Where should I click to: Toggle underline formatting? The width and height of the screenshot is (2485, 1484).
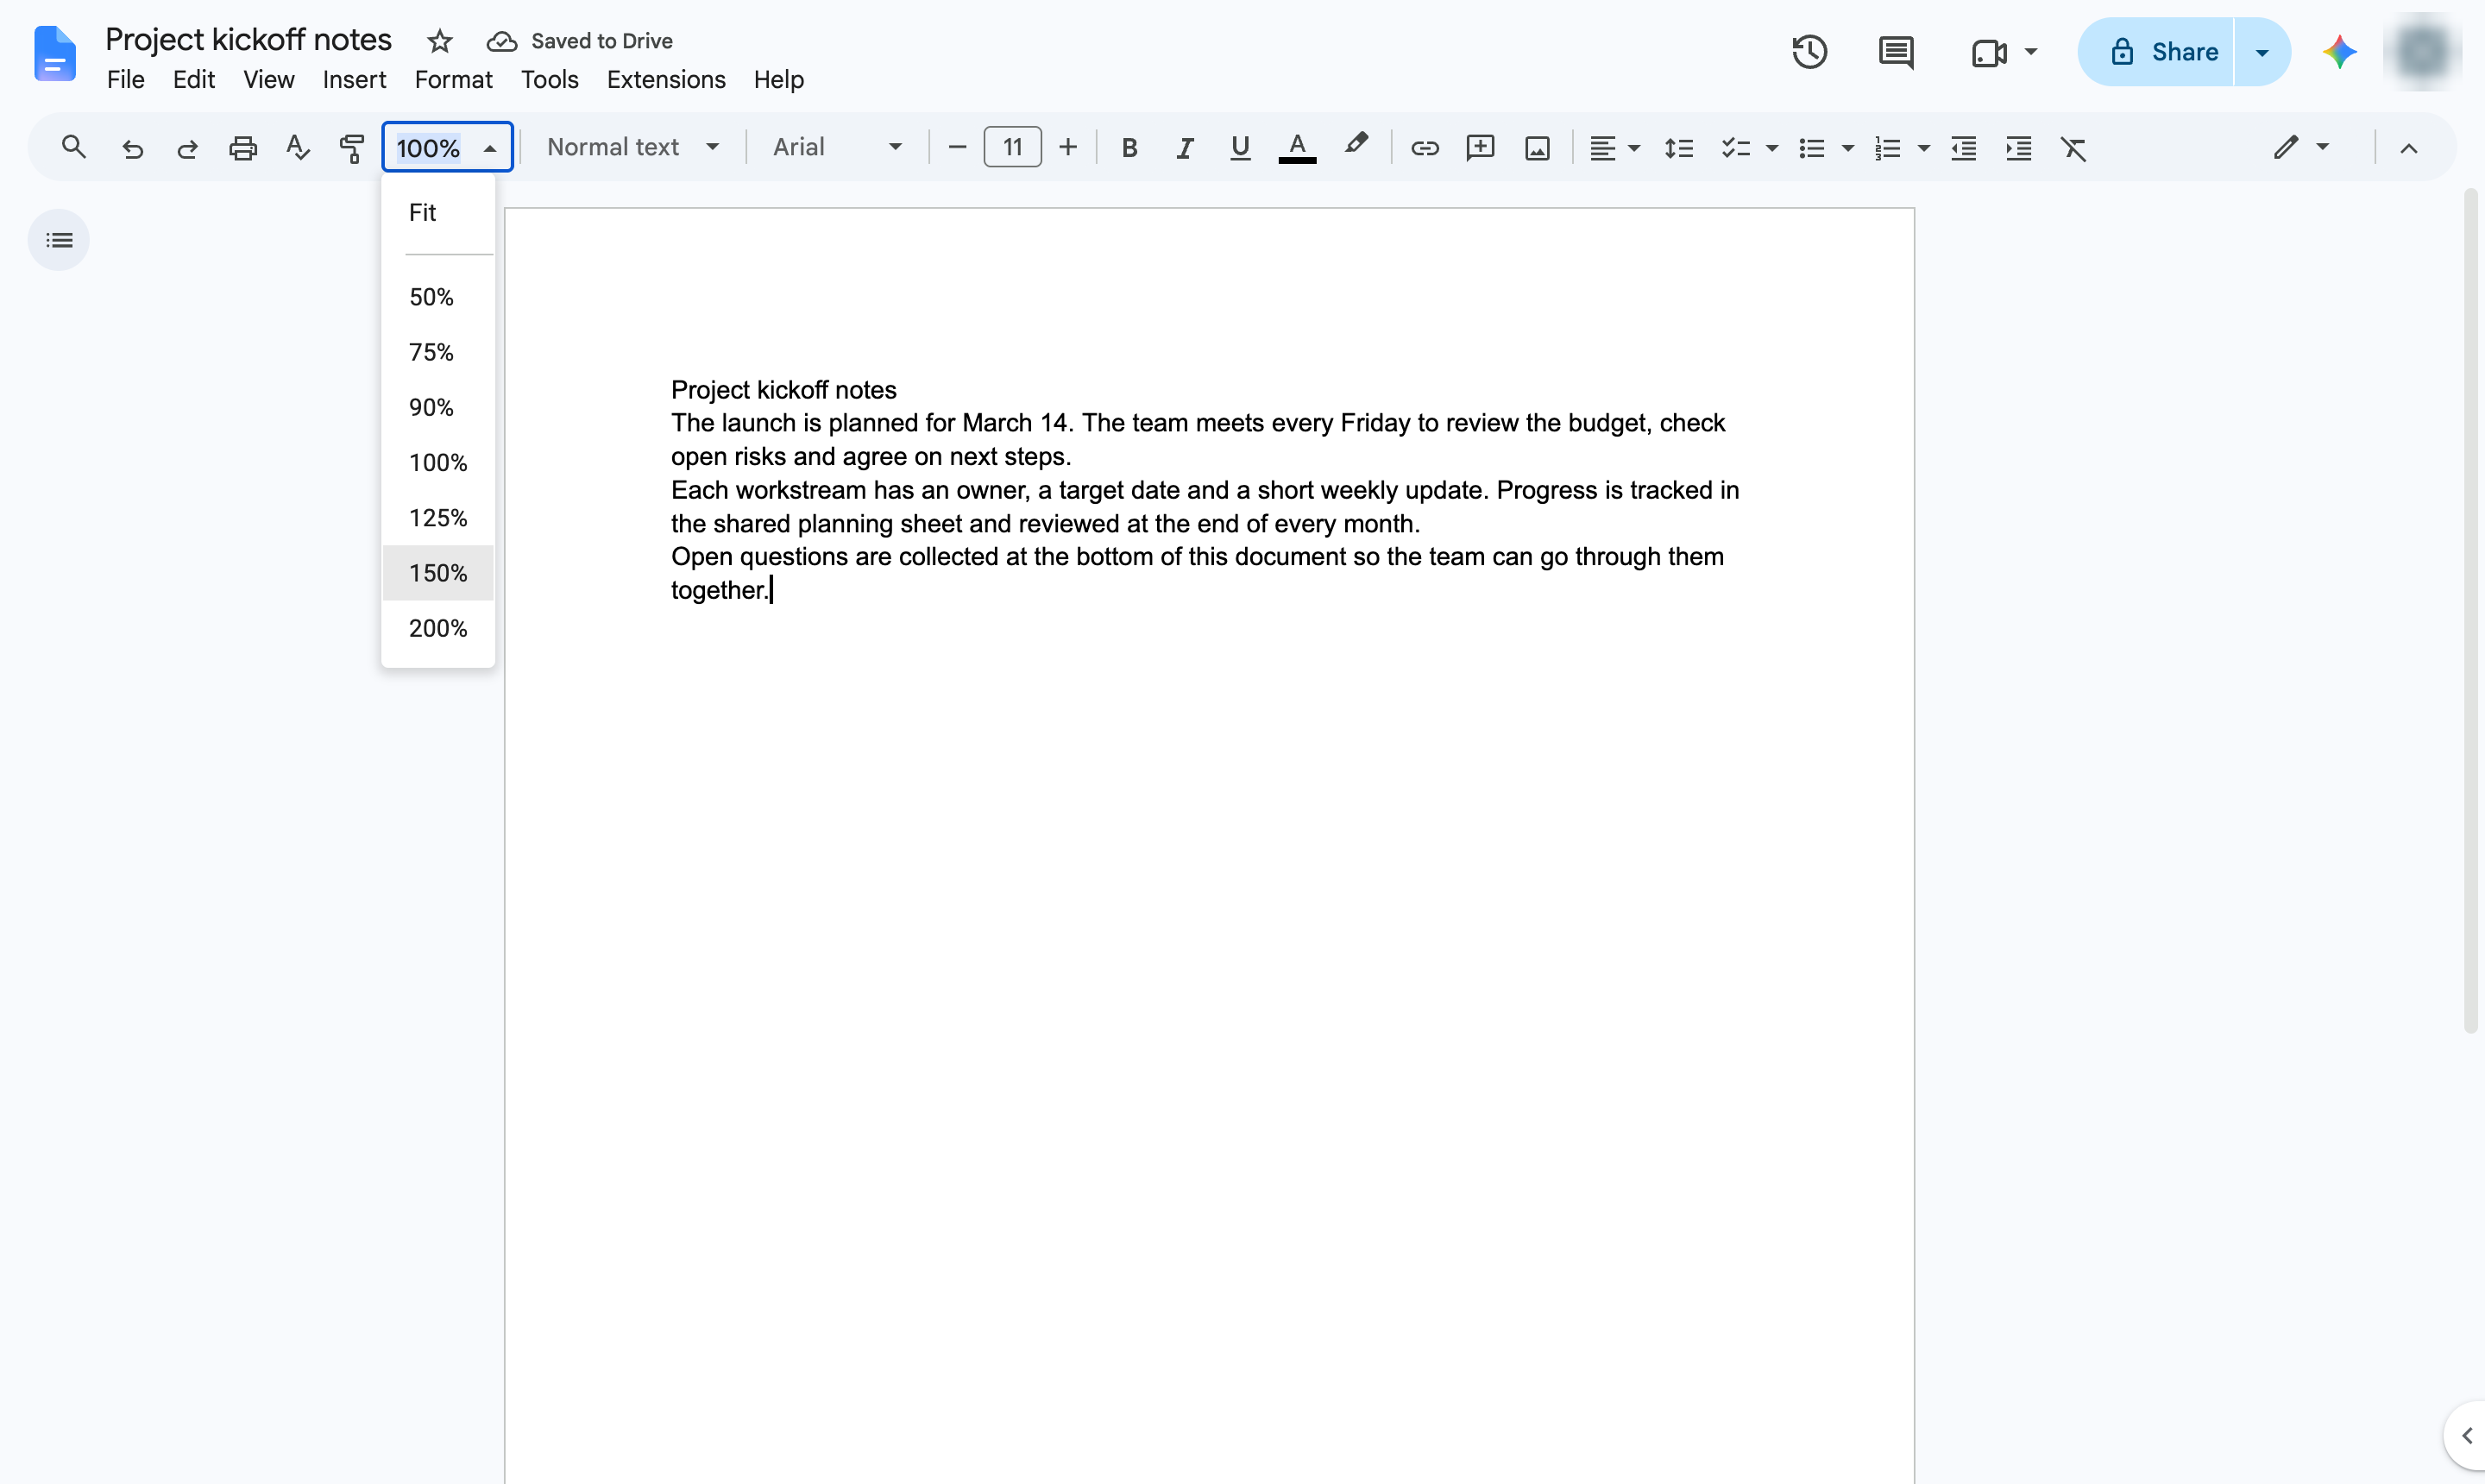tap(1240, 148)
